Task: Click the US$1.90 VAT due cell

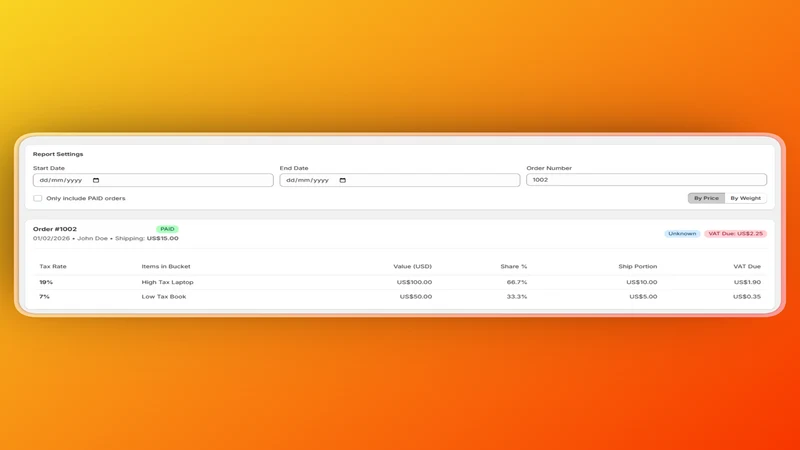Action: click(x=747, y=282)
